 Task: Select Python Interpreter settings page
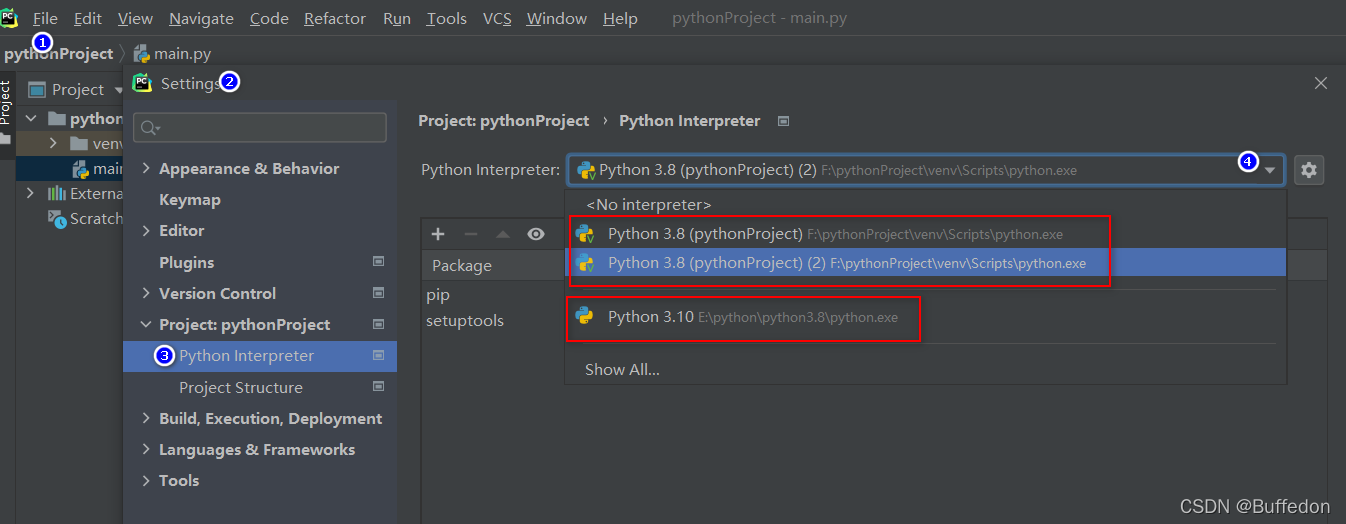260,355
